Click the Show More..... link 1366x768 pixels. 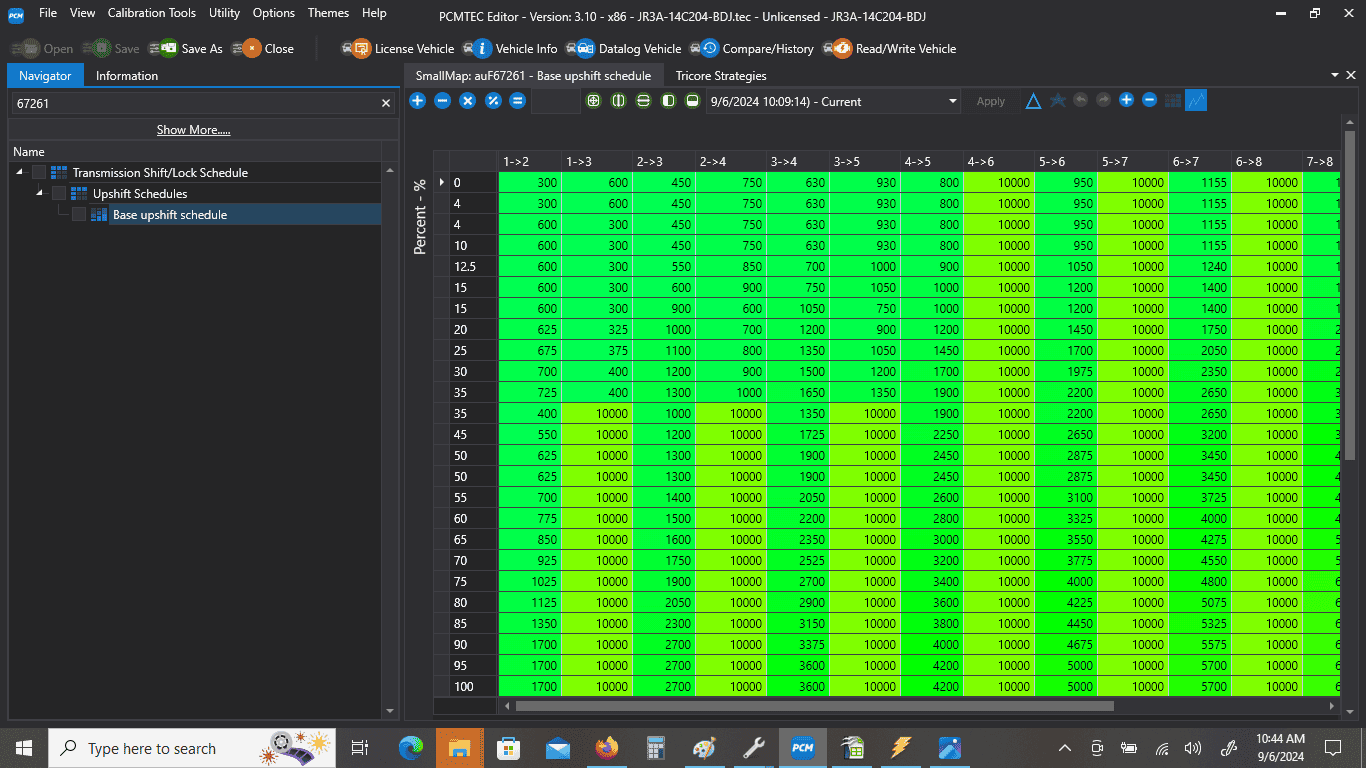[x=194, y=130]
